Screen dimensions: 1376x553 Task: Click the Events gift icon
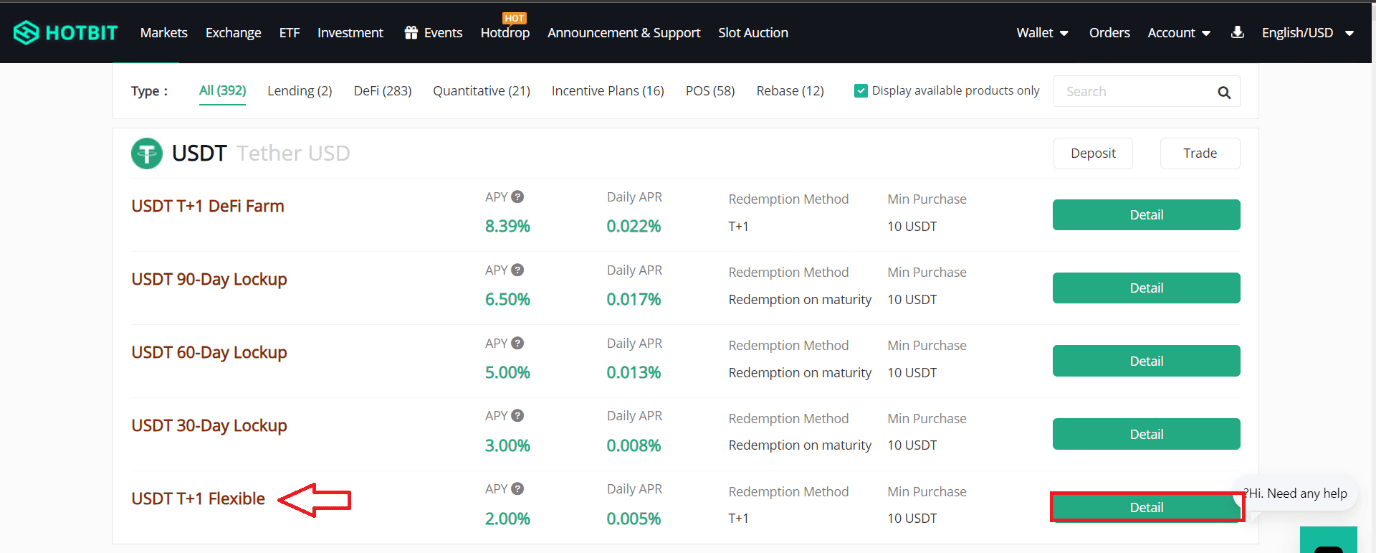[411, 32]
